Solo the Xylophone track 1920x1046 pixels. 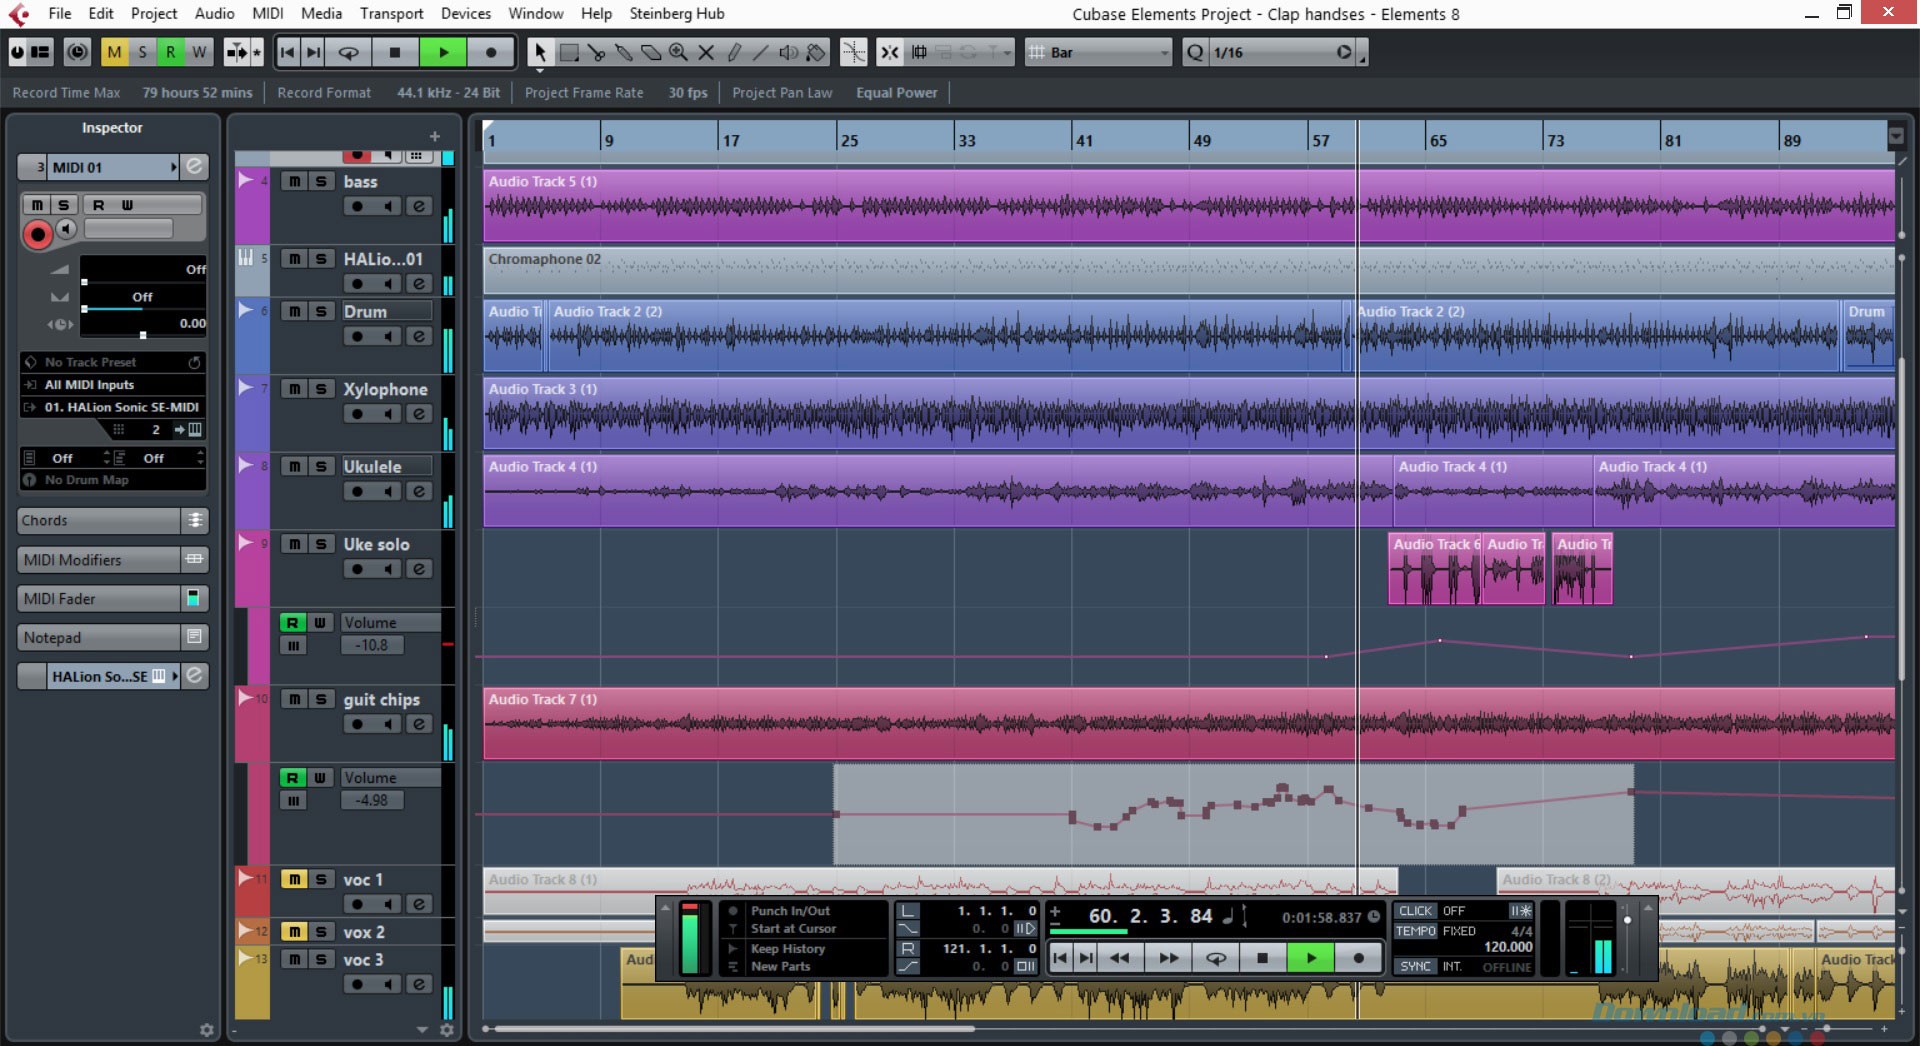321,388
